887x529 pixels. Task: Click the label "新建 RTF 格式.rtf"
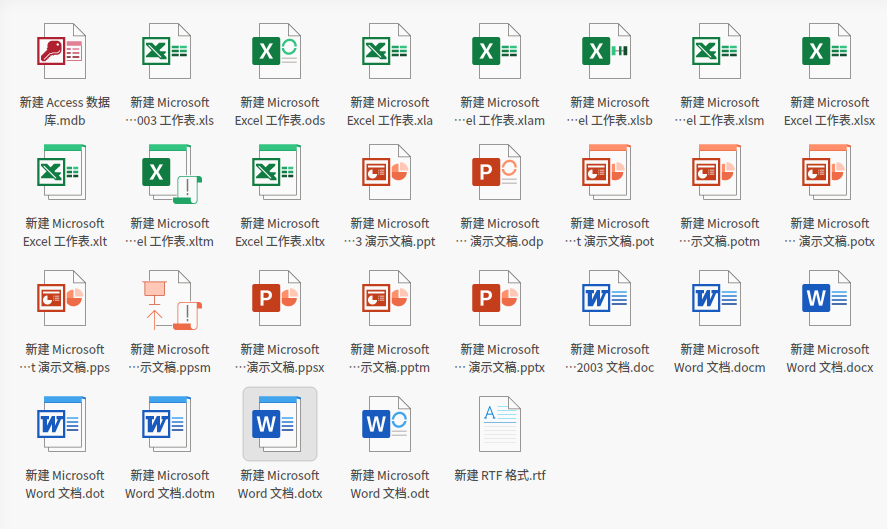pyautogui.click(x=500, y=476)
